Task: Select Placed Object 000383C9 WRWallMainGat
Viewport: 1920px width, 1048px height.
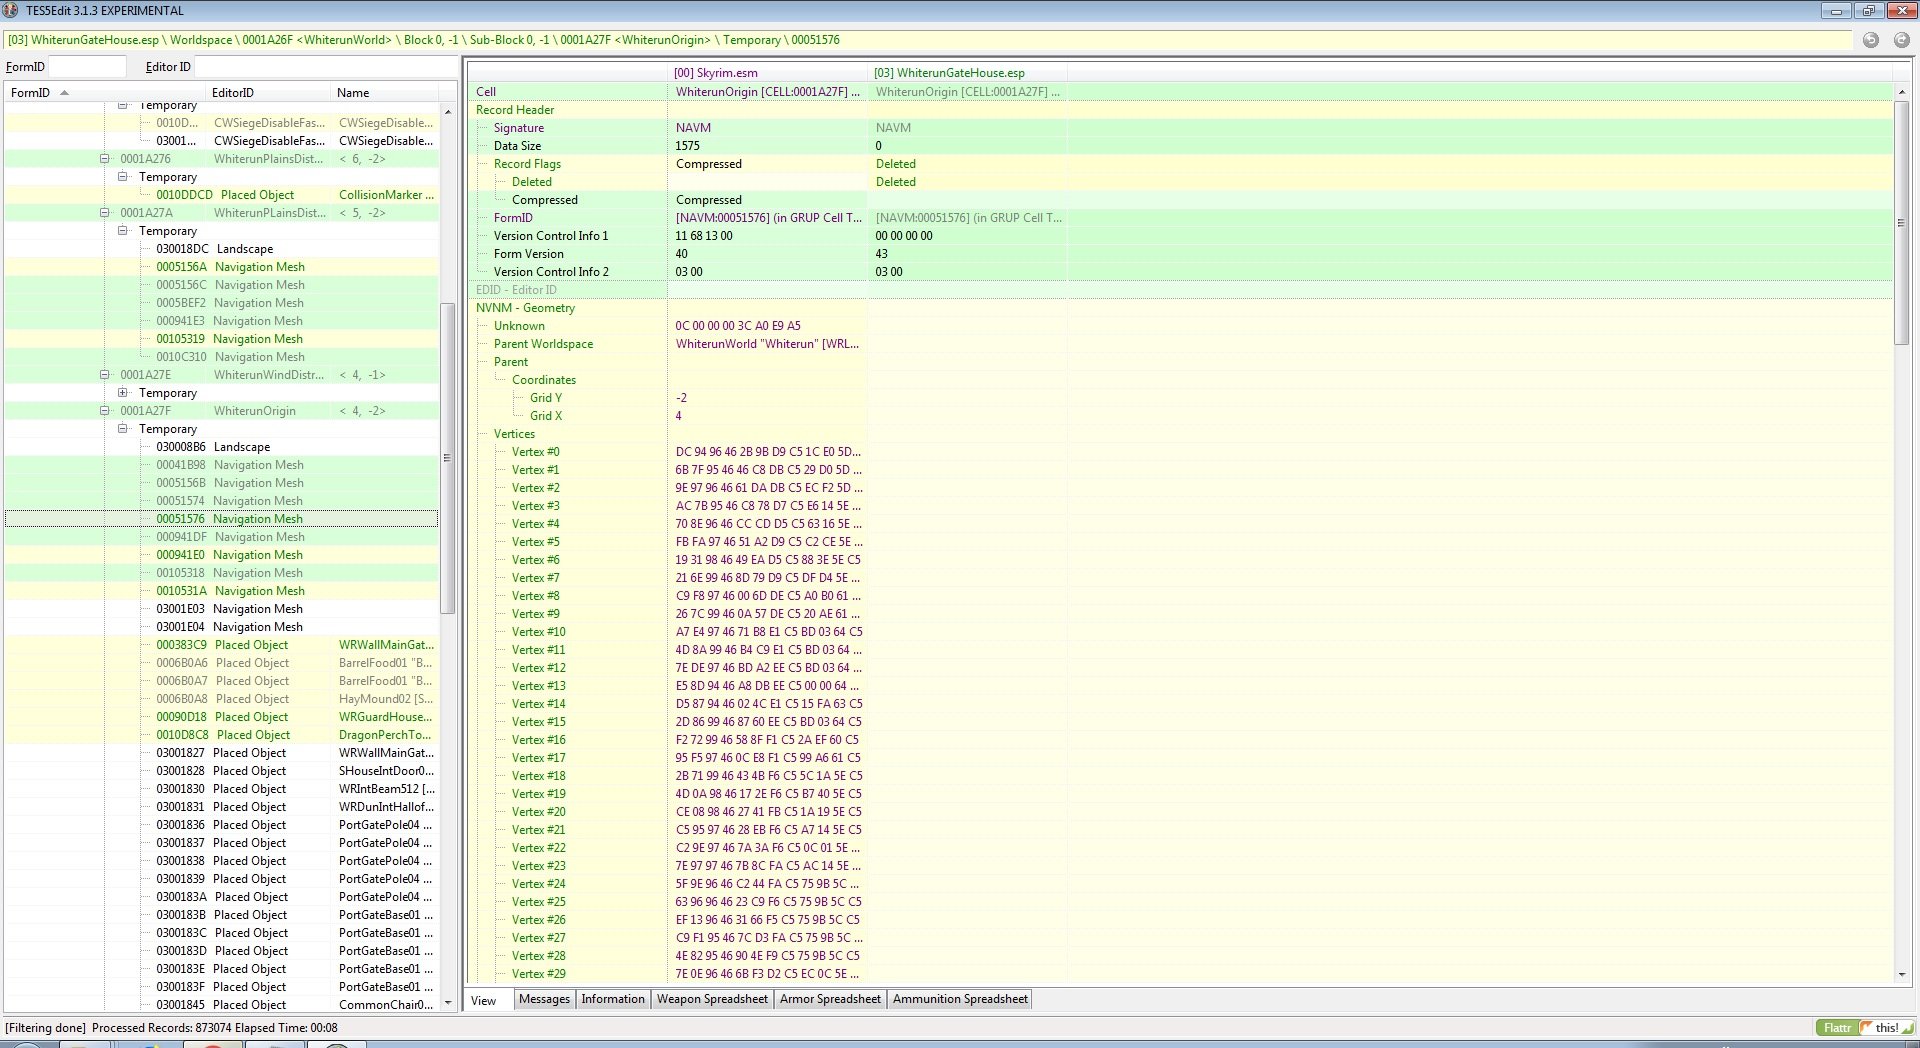Action: 221,645
